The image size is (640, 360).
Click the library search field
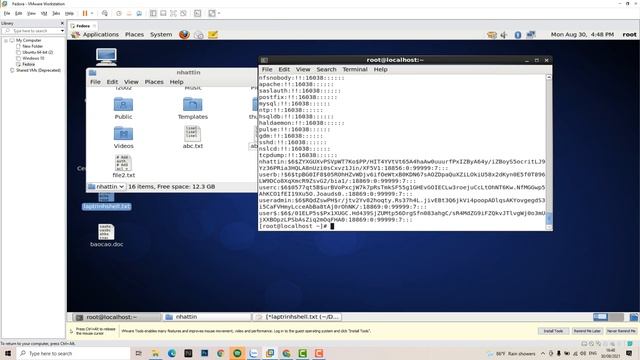point(31,31)
